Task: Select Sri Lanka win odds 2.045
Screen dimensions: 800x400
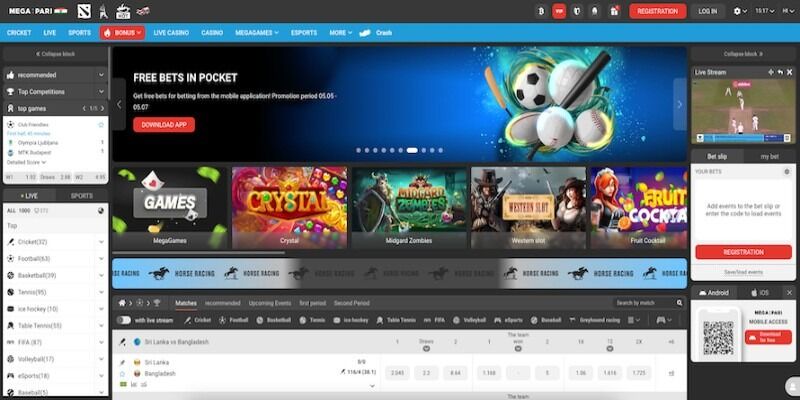Action: 397,373
